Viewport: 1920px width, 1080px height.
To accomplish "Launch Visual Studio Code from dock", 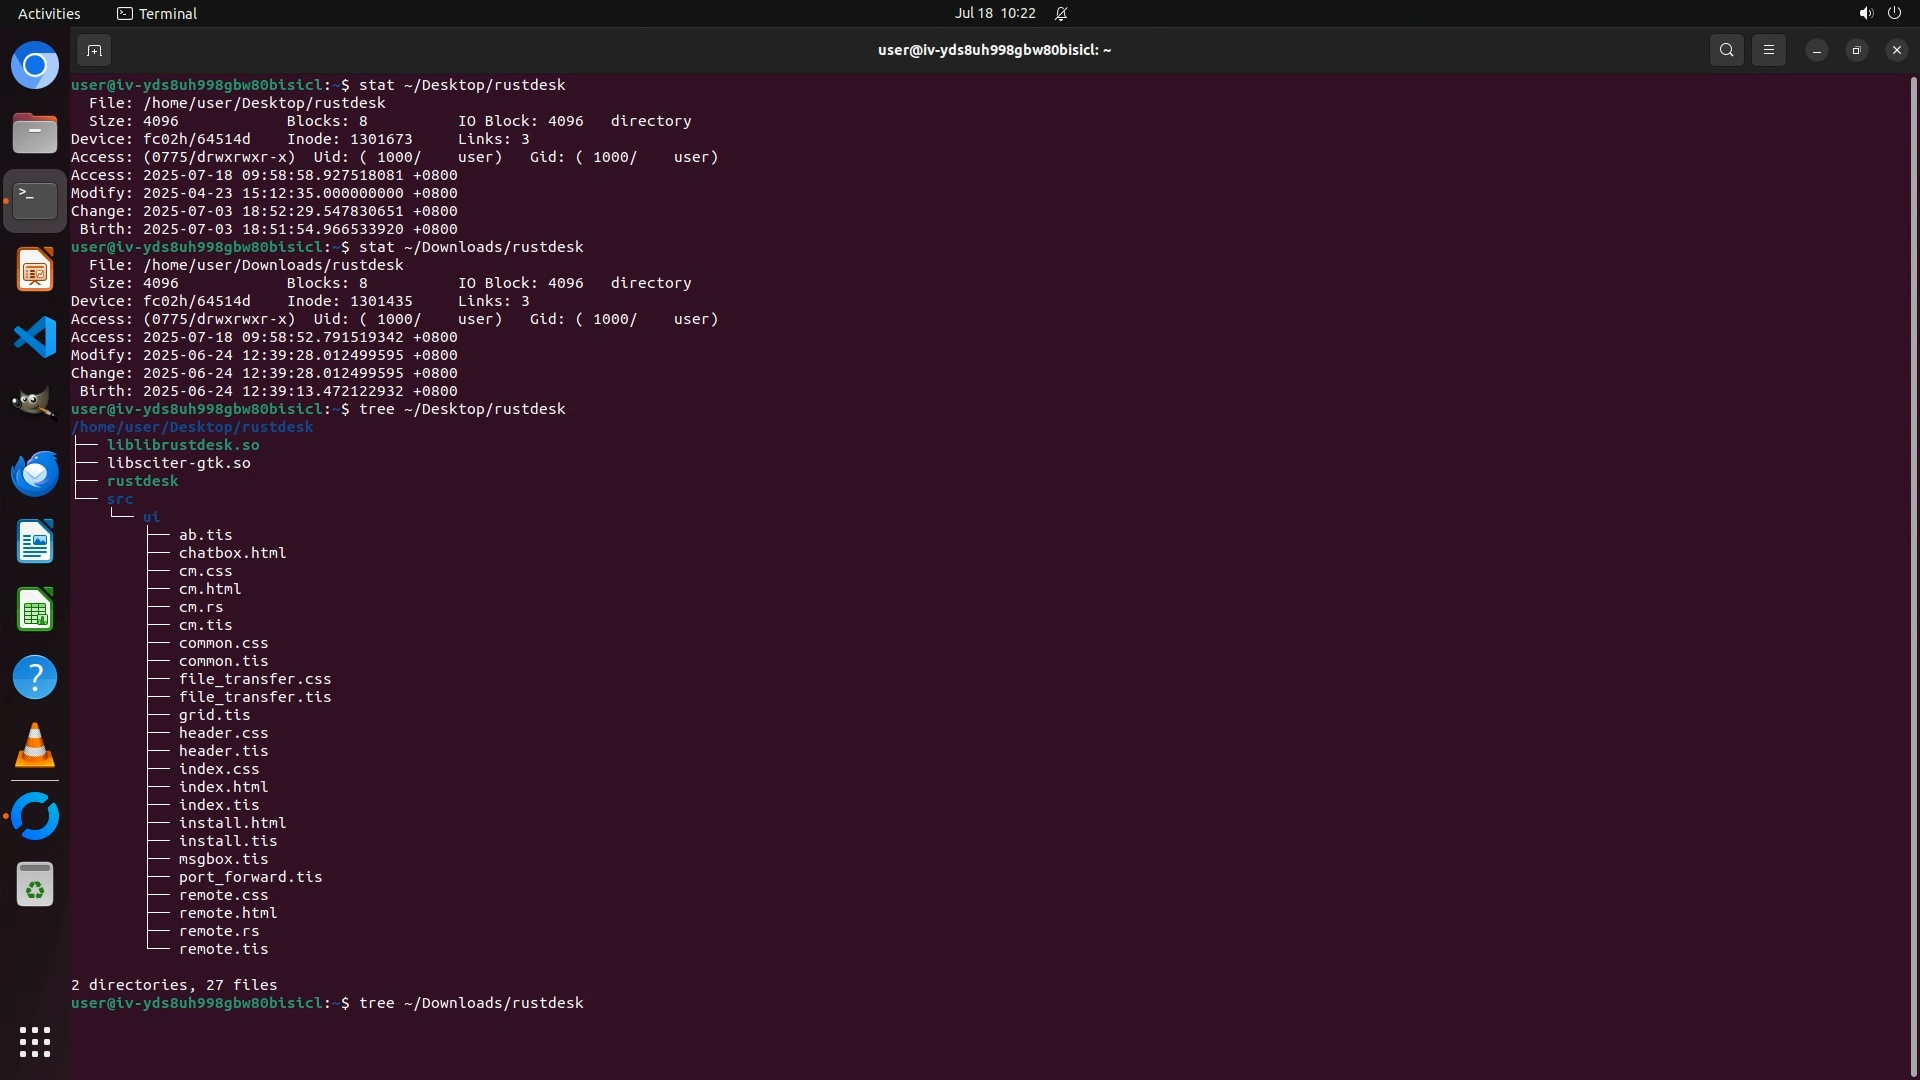I will [x=35, y=337].
